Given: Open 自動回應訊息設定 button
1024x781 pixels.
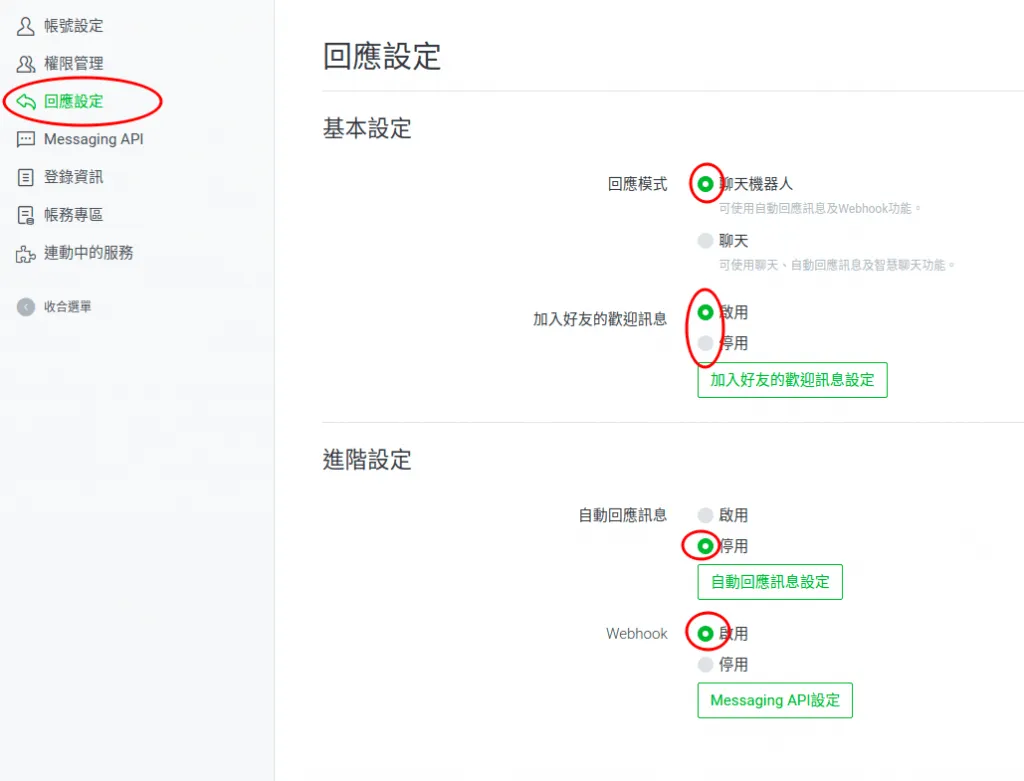Looking at the screenshot, I should 770,582.
